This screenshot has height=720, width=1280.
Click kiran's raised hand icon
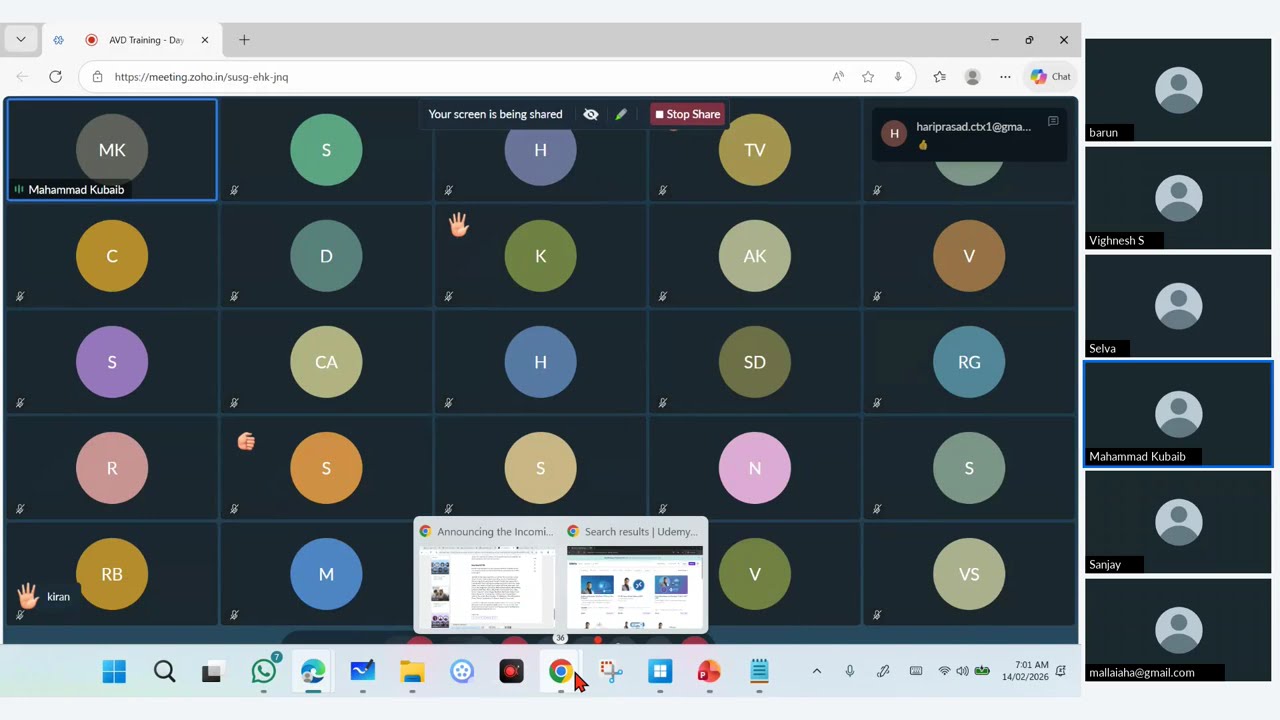(27, 596)
